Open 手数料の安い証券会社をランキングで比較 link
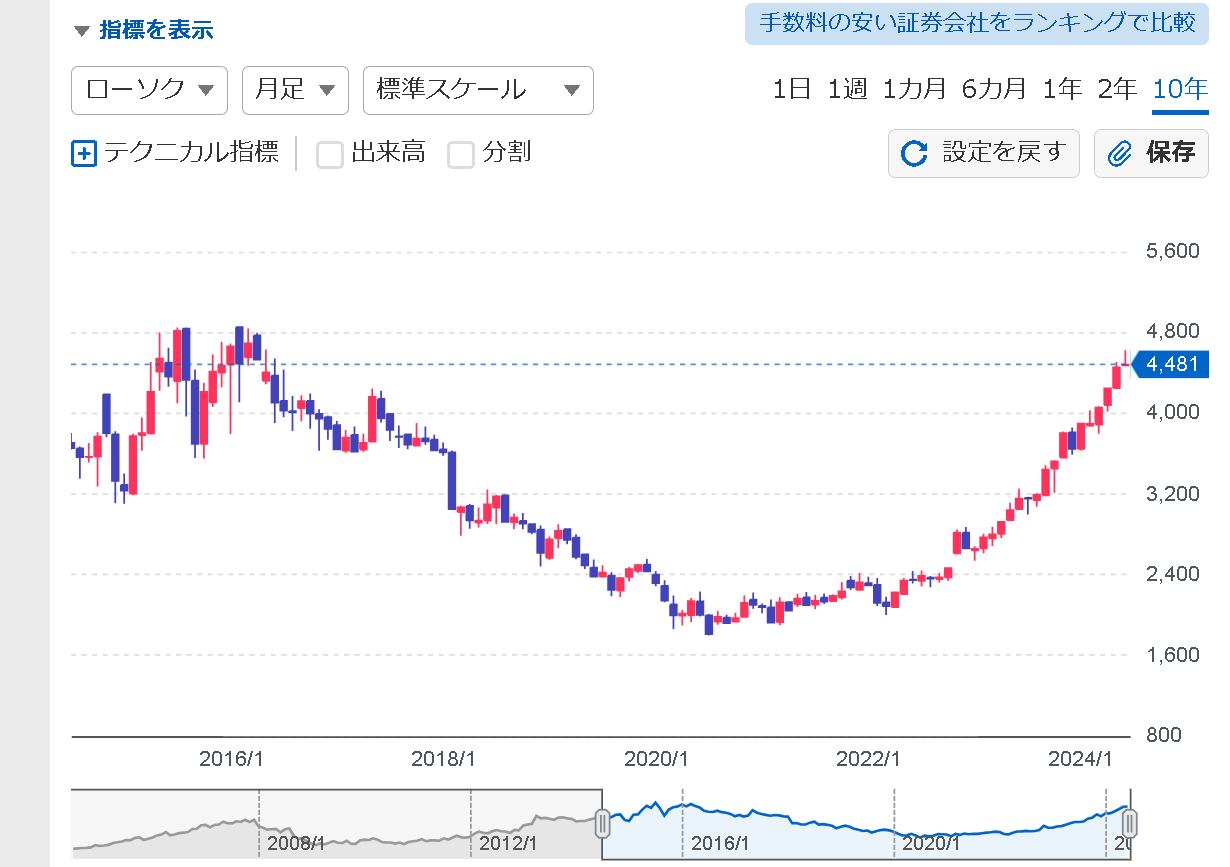 tap(976, 24)
